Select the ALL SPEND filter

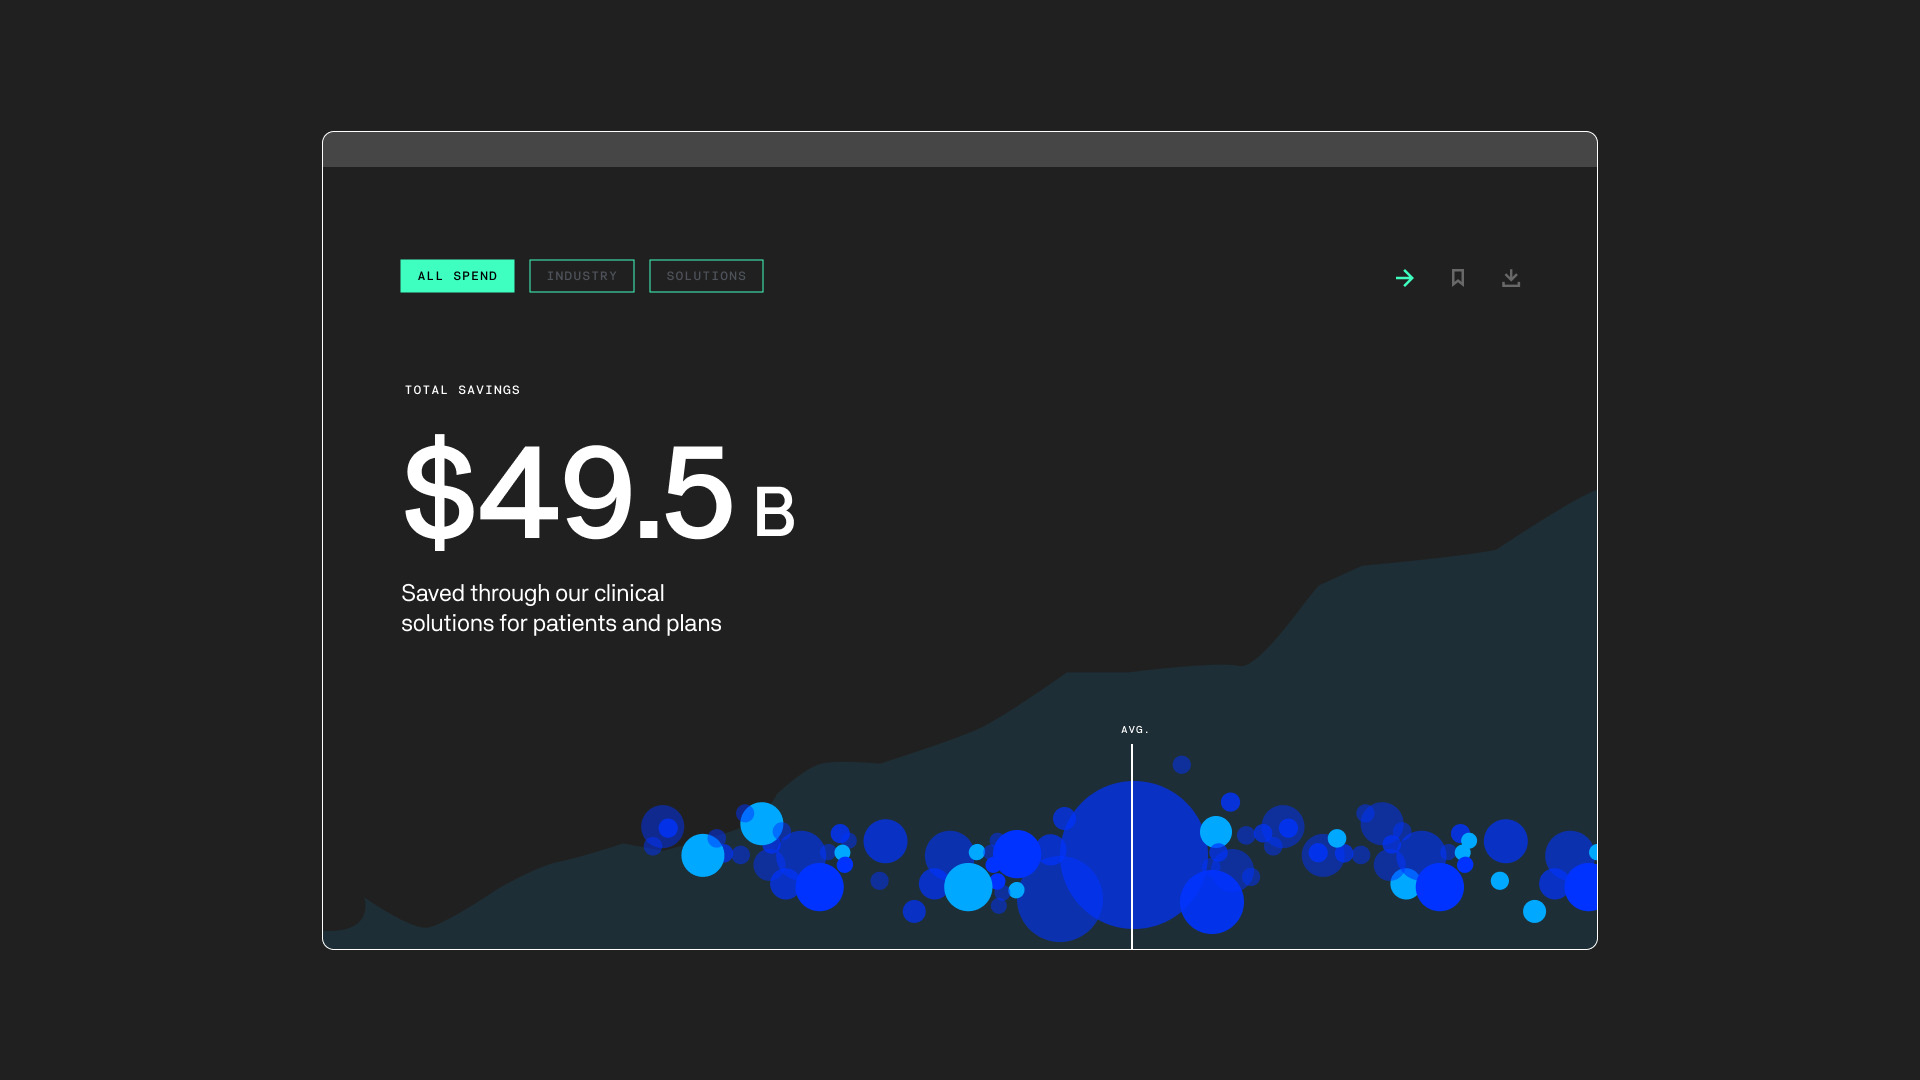(x=457, y=276)
